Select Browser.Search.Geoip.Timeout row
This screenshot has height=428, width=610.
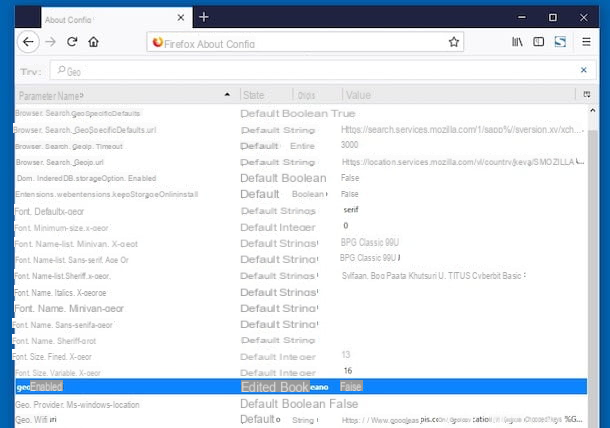301,146
